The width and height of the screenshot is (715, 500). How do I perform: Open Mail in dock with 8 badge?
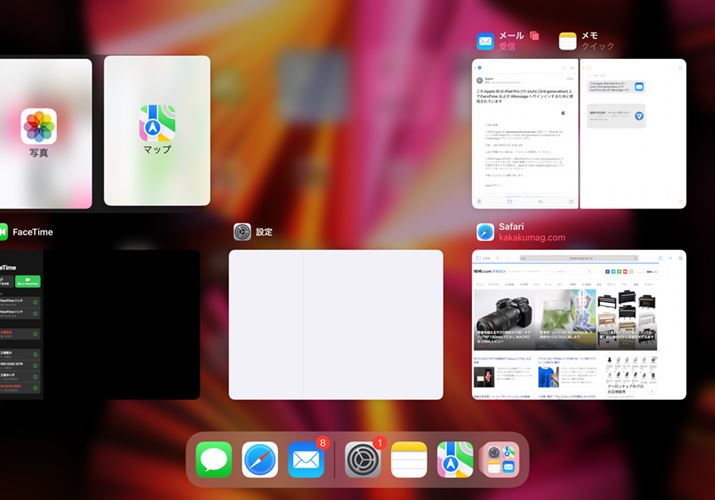[307, 460]
